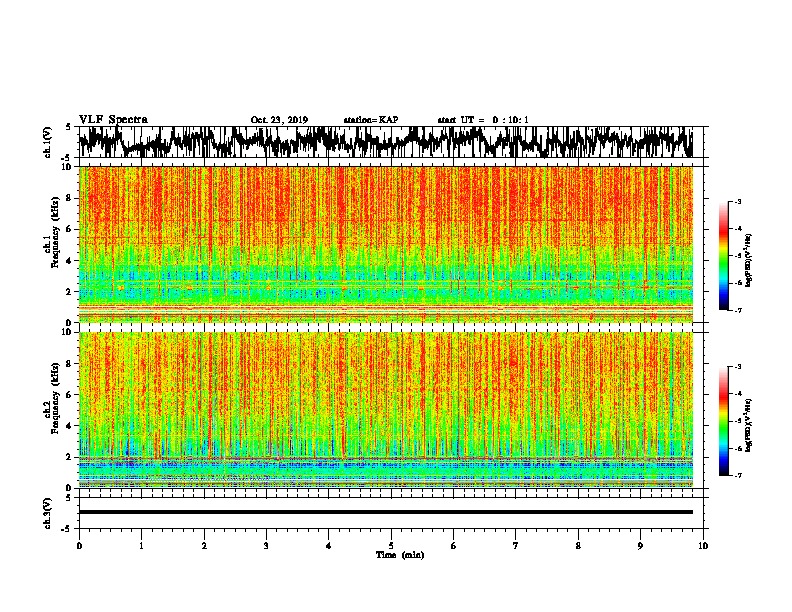
Task: Click the "8" kHz tick on ch.1 frequency axis
Action: point(69,198)
